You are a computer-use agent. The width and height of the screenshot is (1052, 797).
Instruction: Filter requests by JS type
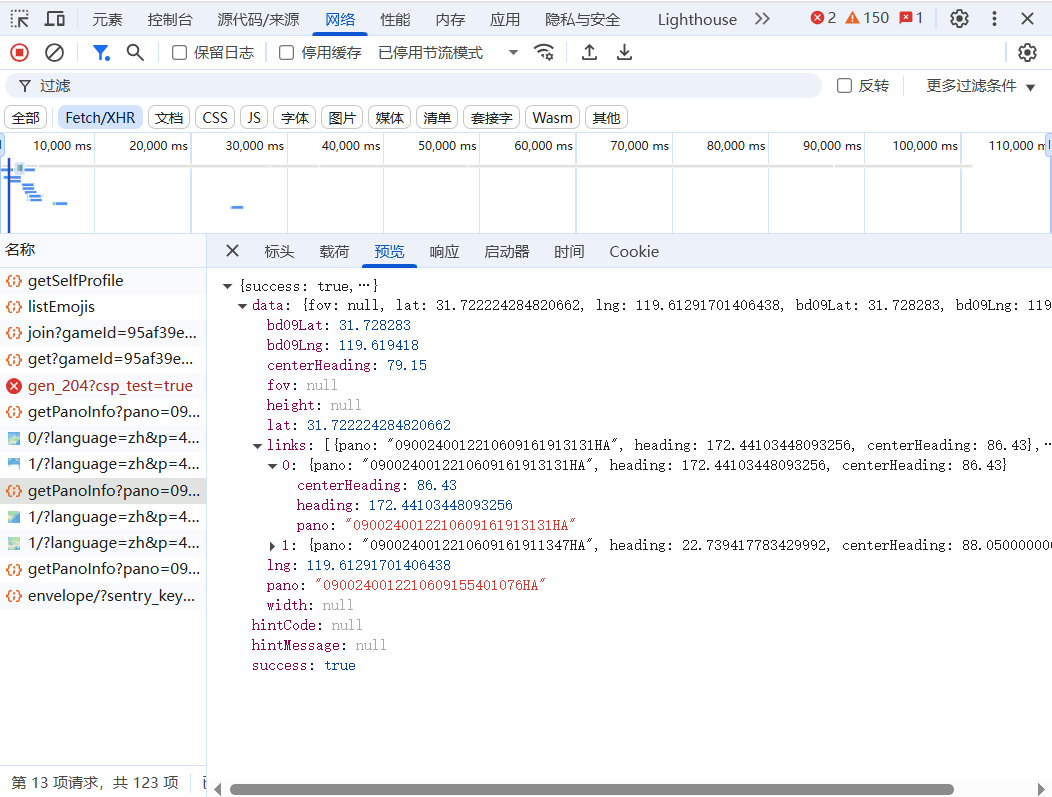coord(254,118)
